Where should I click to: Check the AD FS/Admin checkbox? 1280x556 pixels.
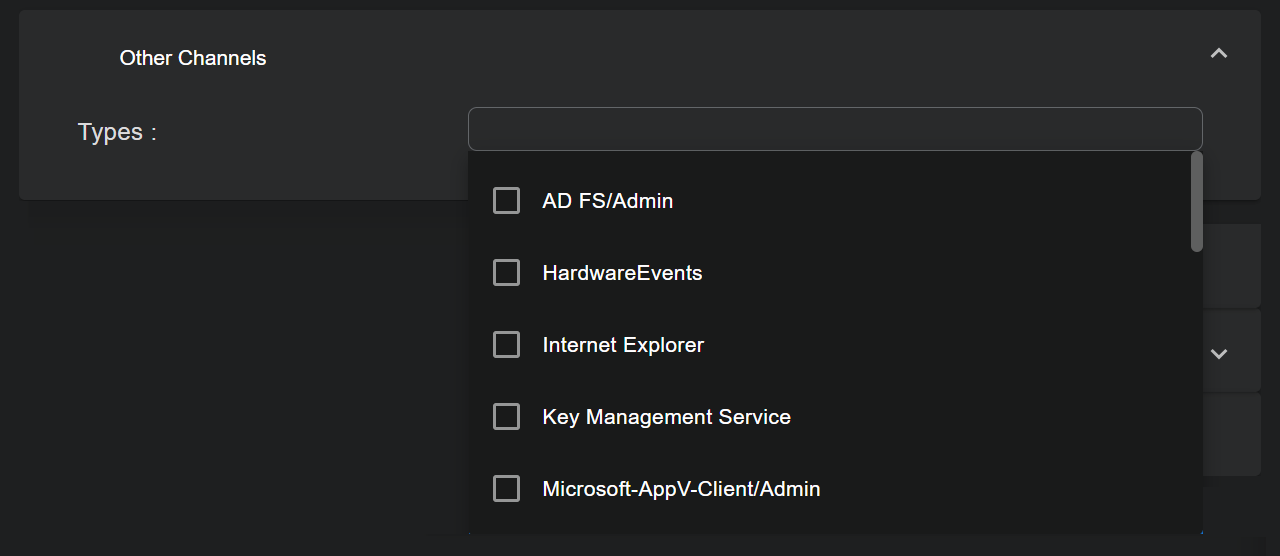pyautogui.click(x=507, y=201)
